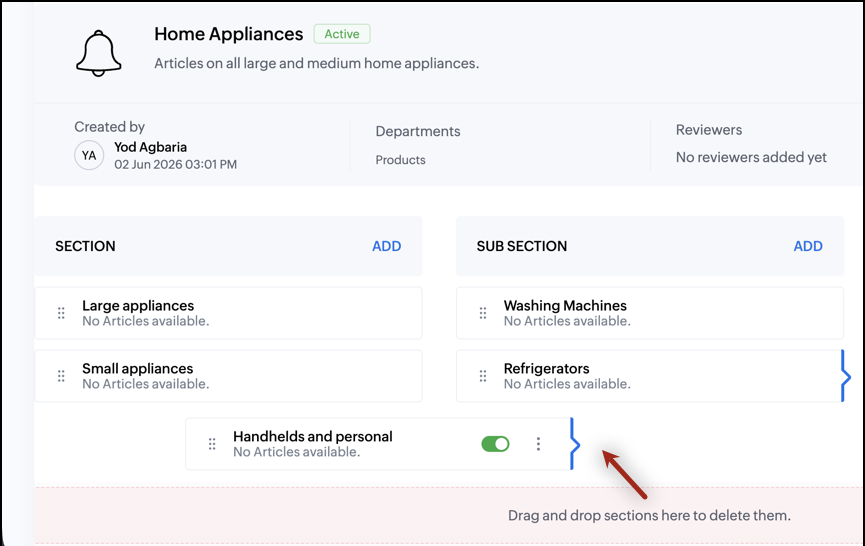Grab the Refrigerators drag handle
The height and width of the screenshot is (546, 865).
click(x=483, y=376)
